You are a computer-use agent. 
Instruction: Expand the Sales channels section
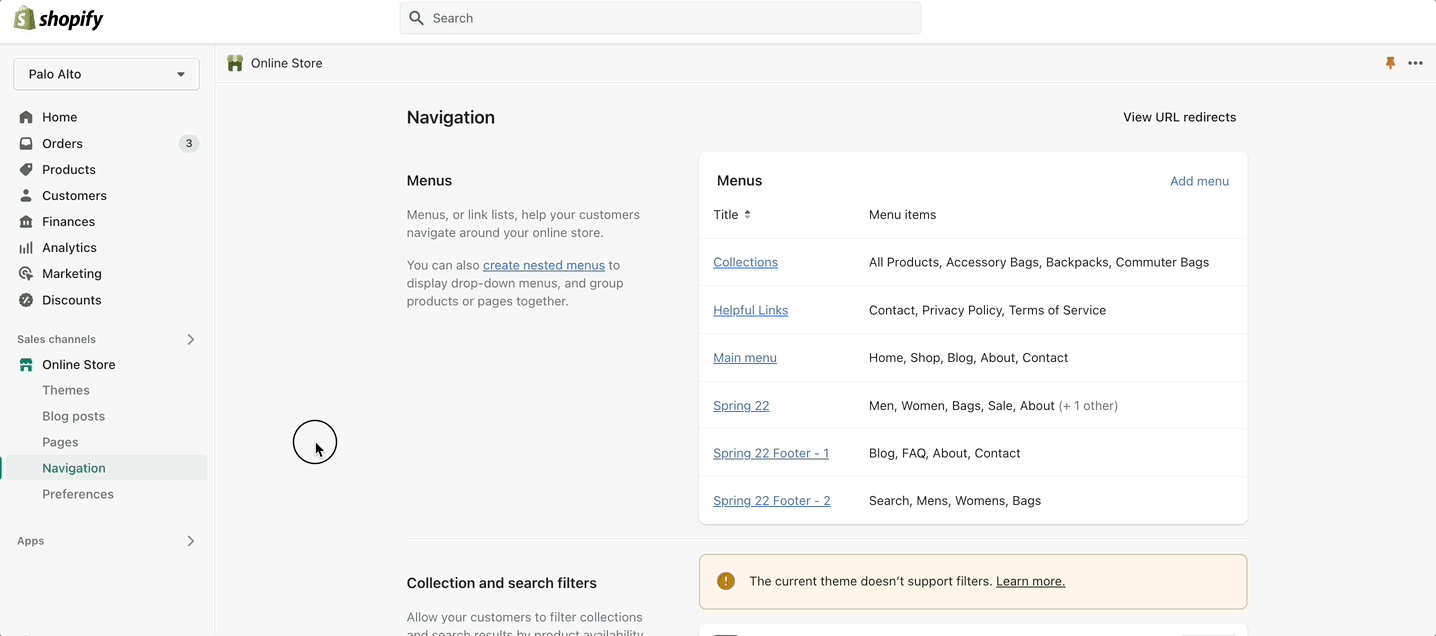[x=190, y=339]
